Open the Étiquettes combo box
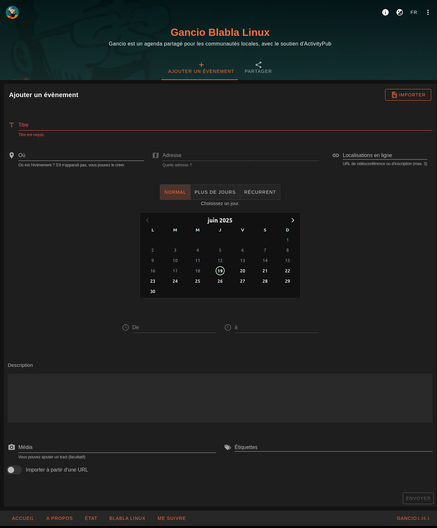The height and width of the screenshot is (528, 437). tap(333, 447)
